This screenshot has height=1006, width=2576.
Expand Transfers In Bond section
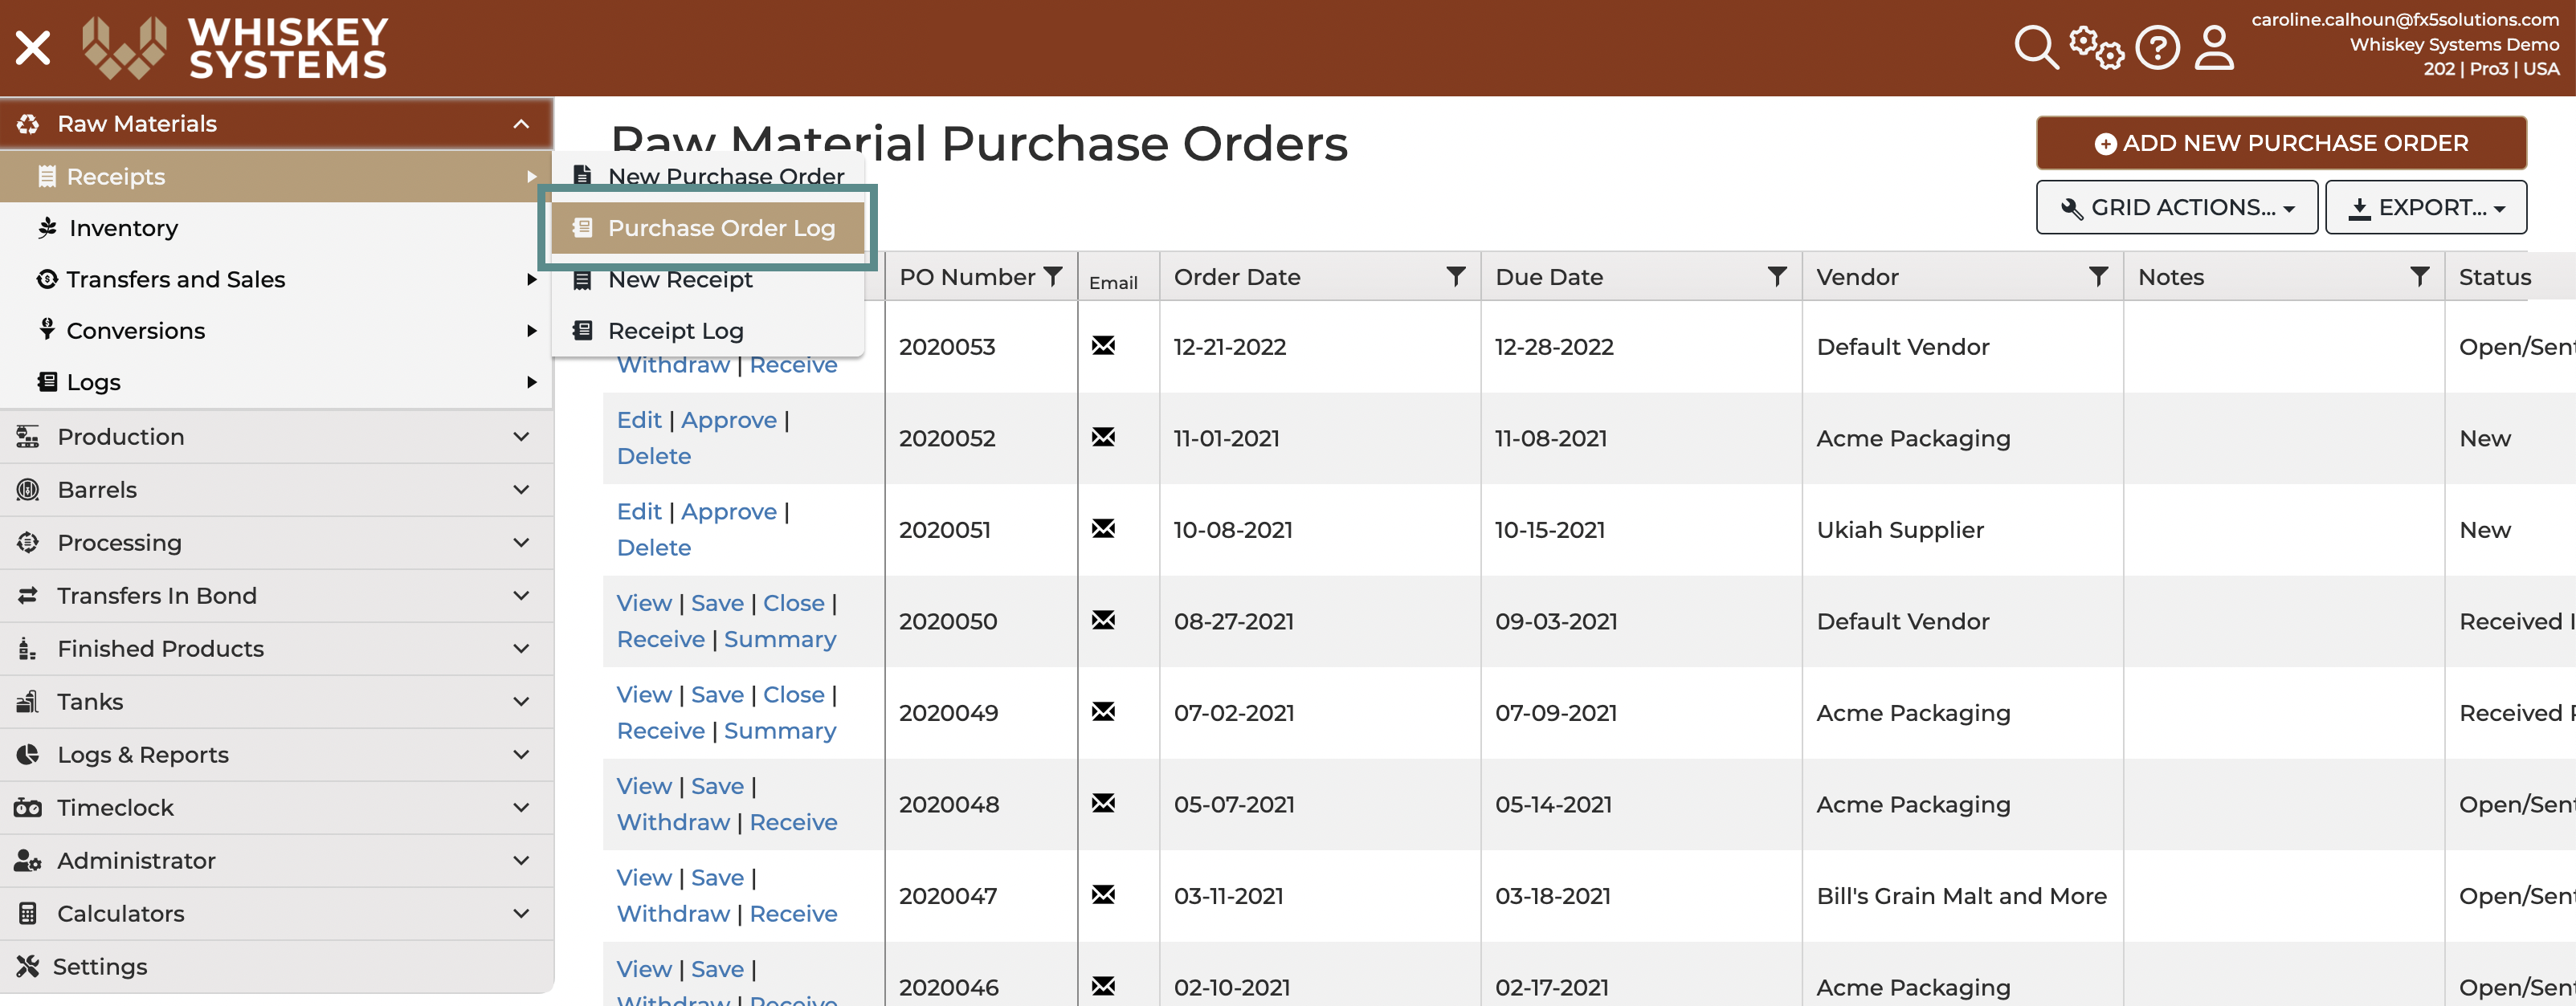276,596
